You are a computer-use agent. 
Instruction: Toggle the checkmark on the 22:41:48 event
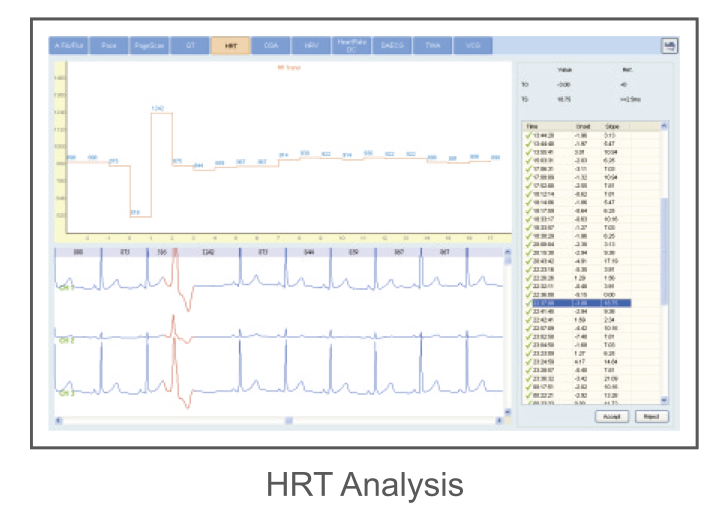(x=528, y=311)
